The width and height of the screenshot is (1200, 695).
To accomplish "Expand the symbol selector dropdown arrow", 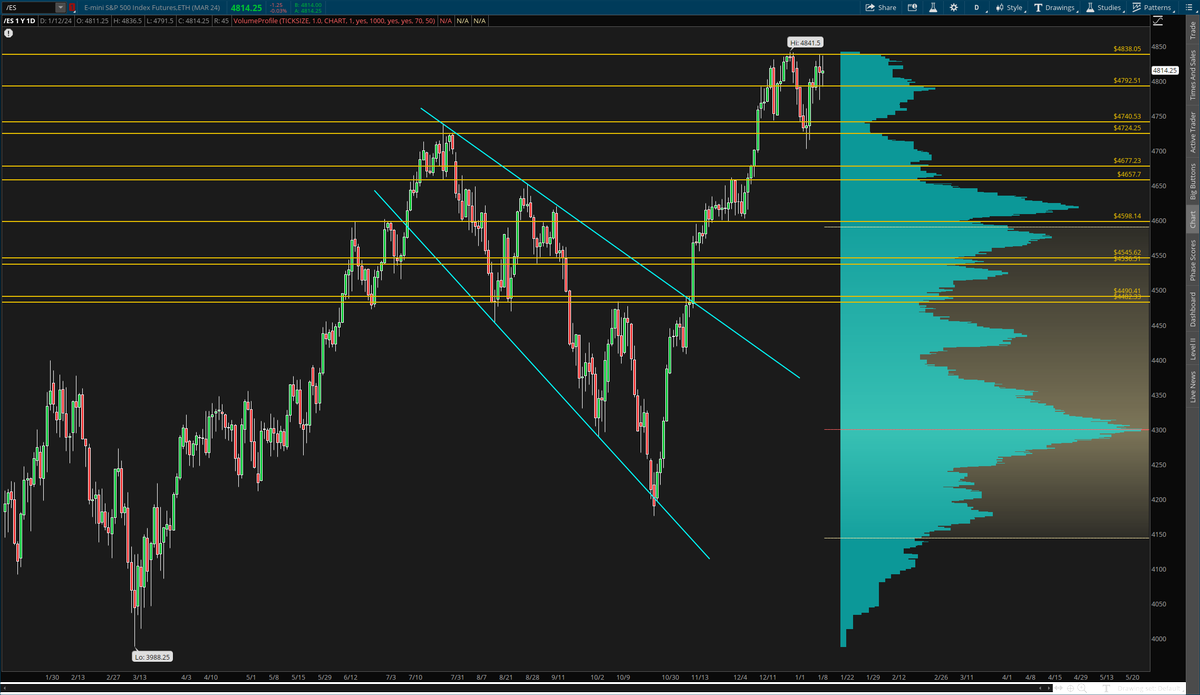I will tap(61, 7).
